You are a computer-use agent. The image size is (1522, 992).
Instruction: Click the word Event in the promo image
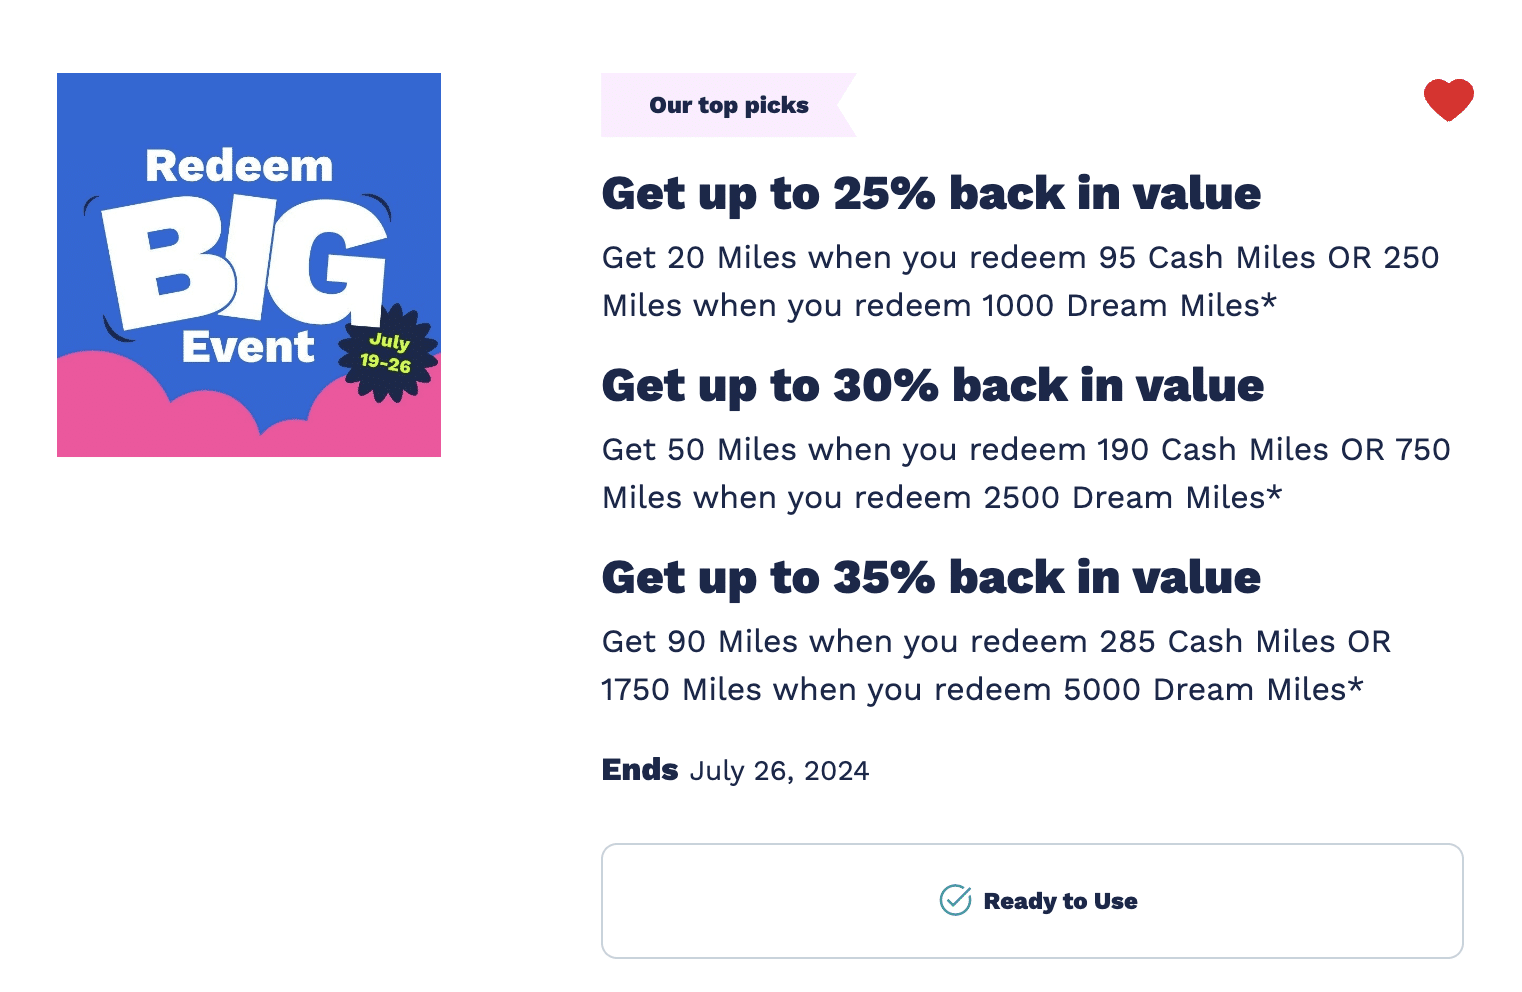click(x=247, y=347)
